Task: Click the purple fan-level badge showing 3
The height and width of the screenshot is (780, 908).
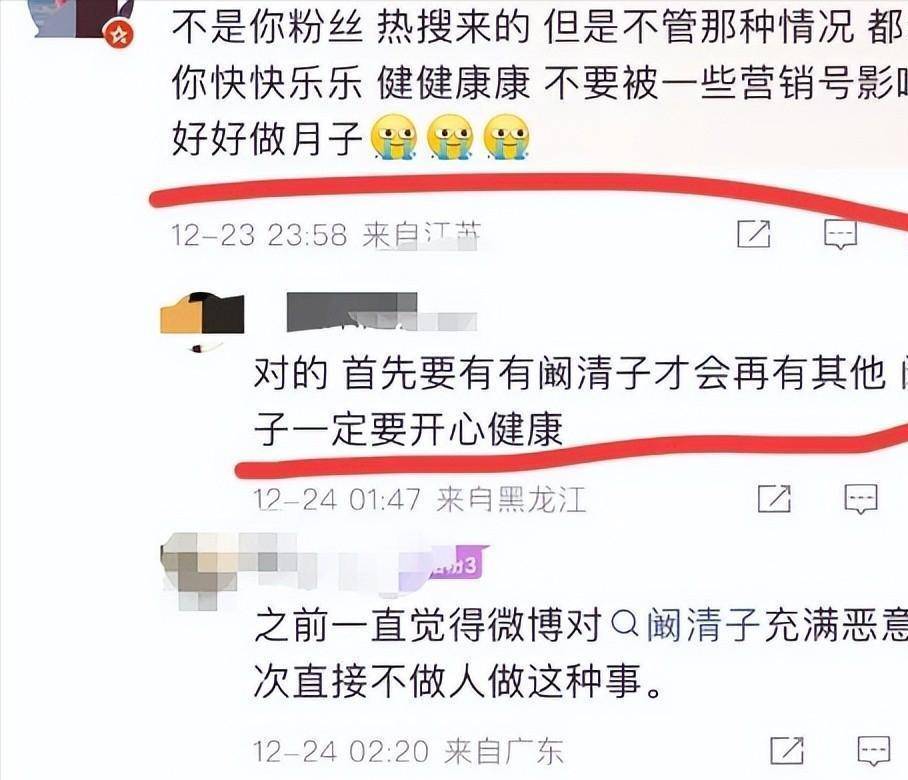Action: click(x=457, y=563)
